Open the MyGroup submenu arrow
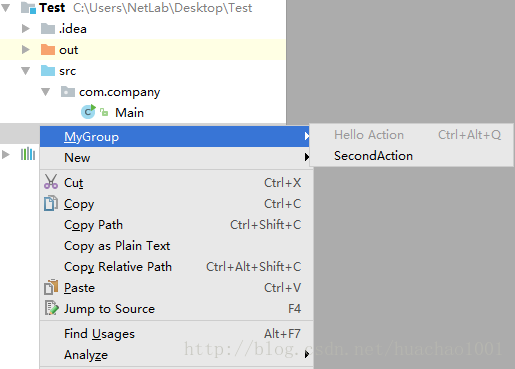 (x=306, y=136)
